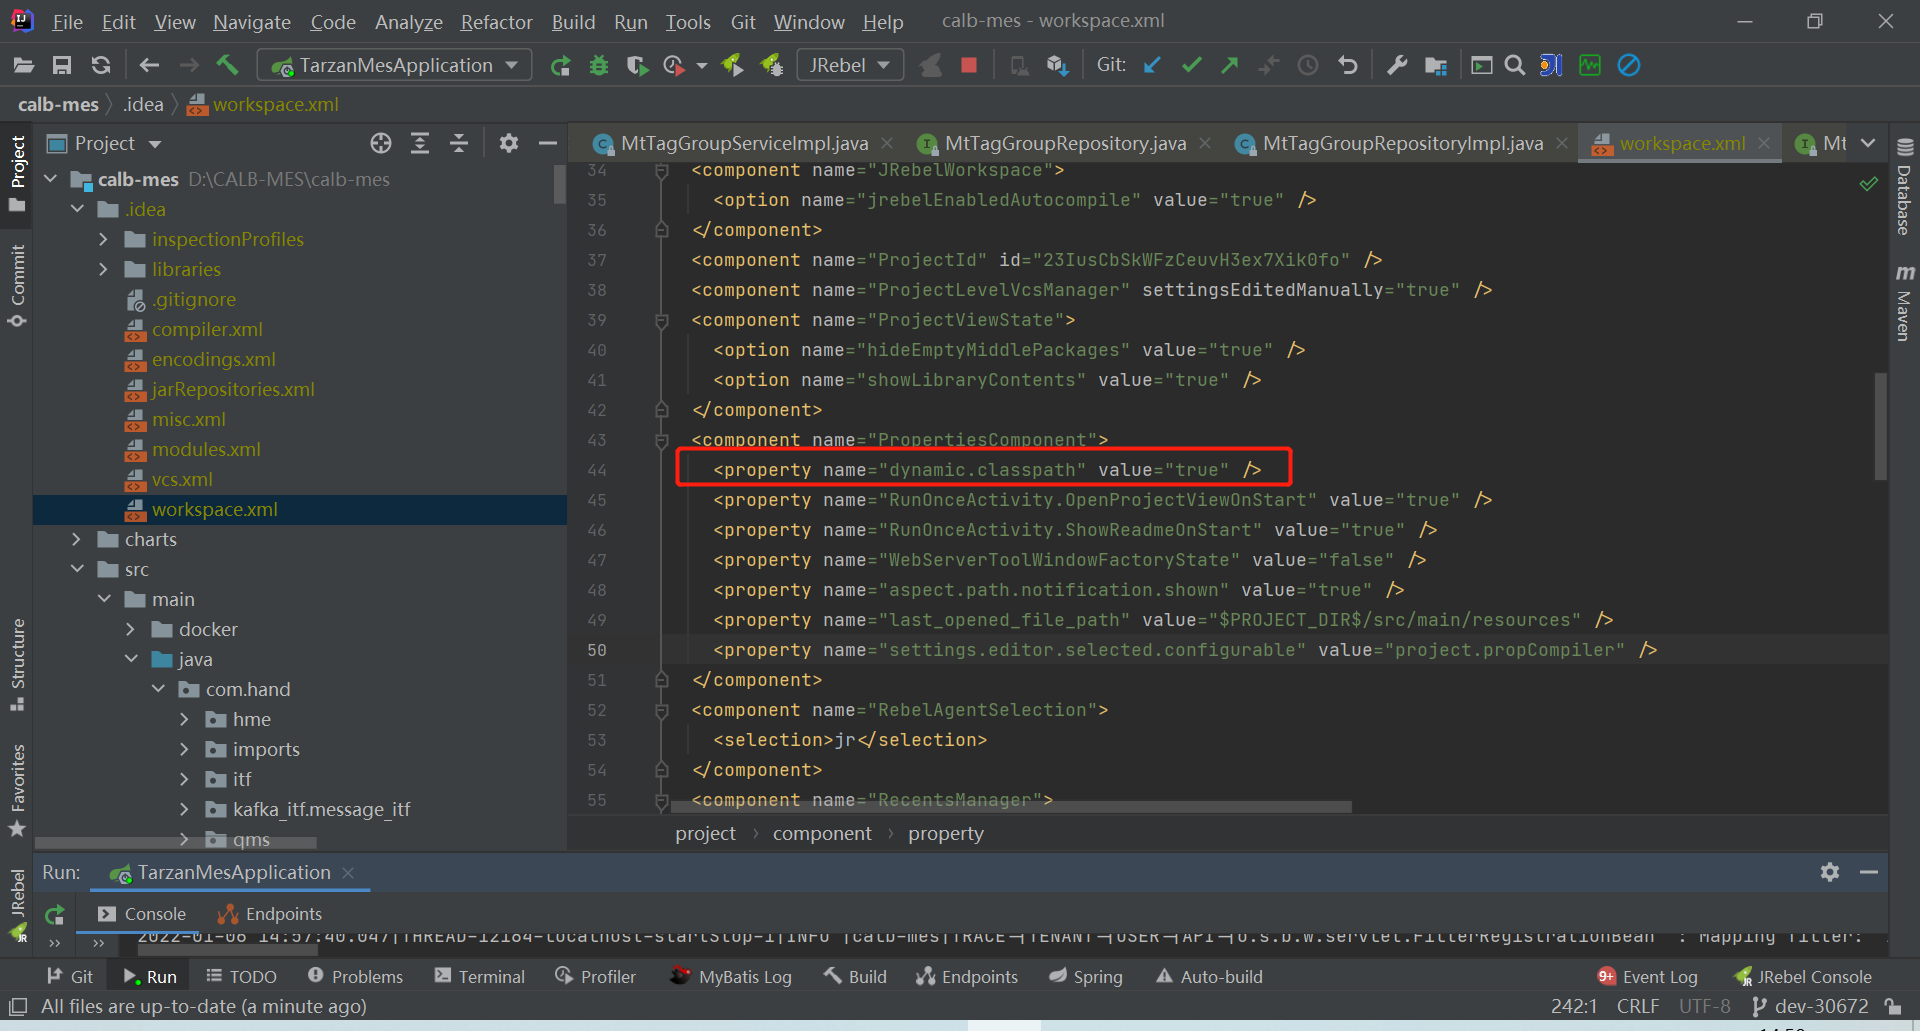Push commits with the green arrow icon
This screenshot has width=1920, height=1031.
(x=1229, y=66)
